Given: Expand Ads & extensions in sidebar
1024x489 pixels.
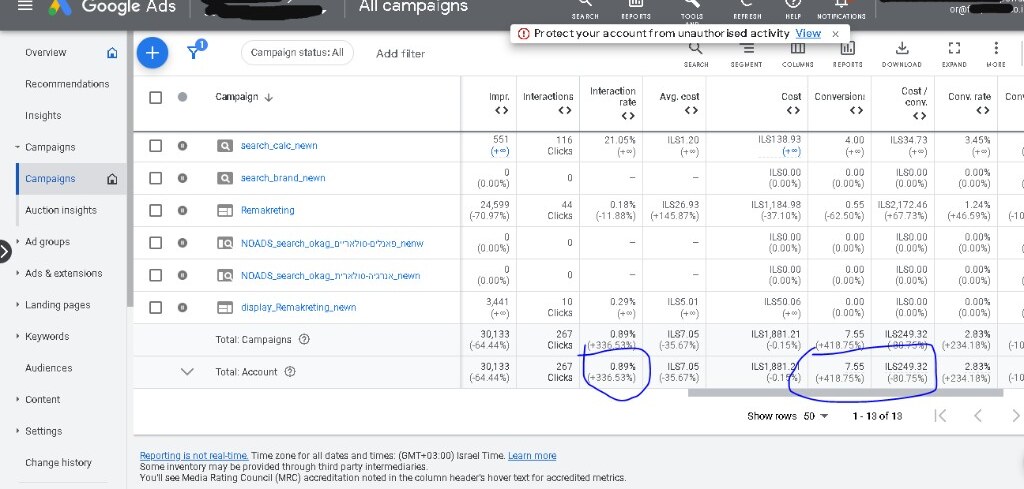Looking at the screenshot, I should pyautogui.click(x=18, y=274).
